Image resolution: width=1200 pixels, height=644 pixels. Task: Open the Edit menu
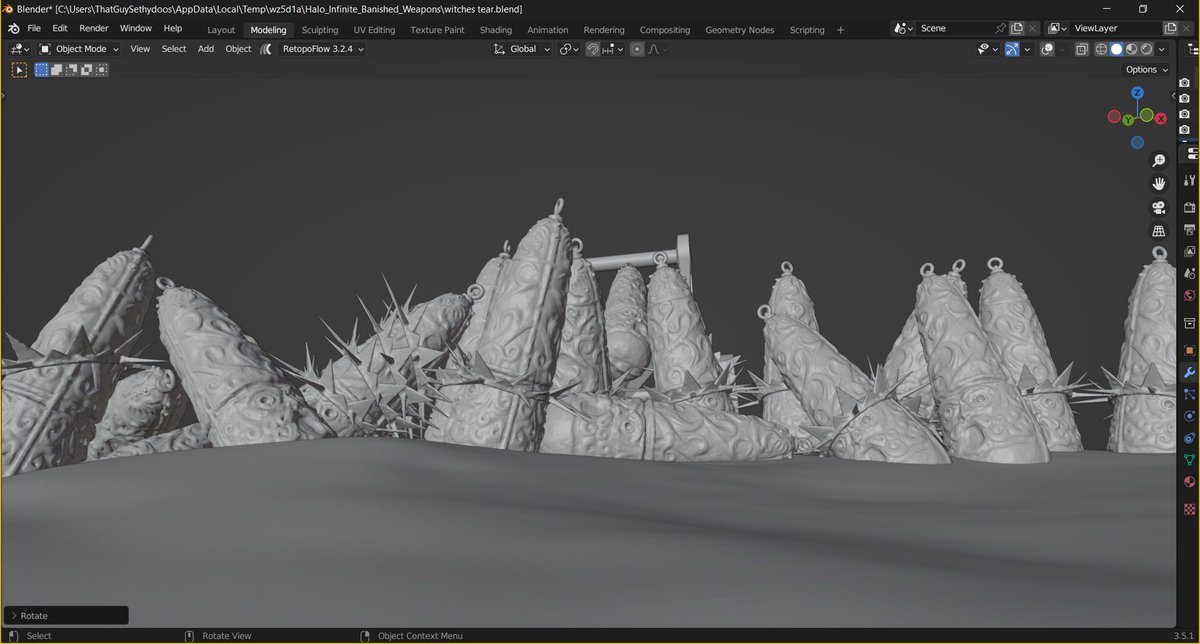point(60,29)
